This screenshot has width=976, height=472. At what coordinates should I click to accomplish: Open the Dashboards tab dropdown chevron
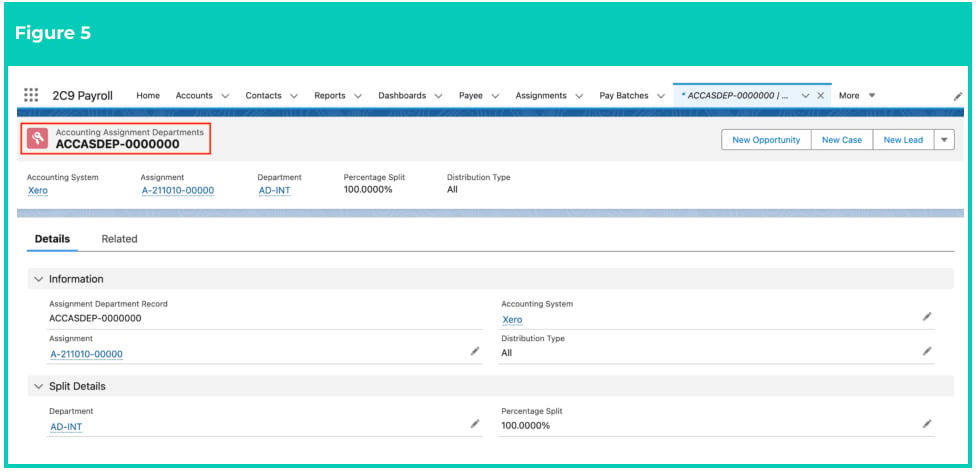pyautogui.click(x=438, y=96)
